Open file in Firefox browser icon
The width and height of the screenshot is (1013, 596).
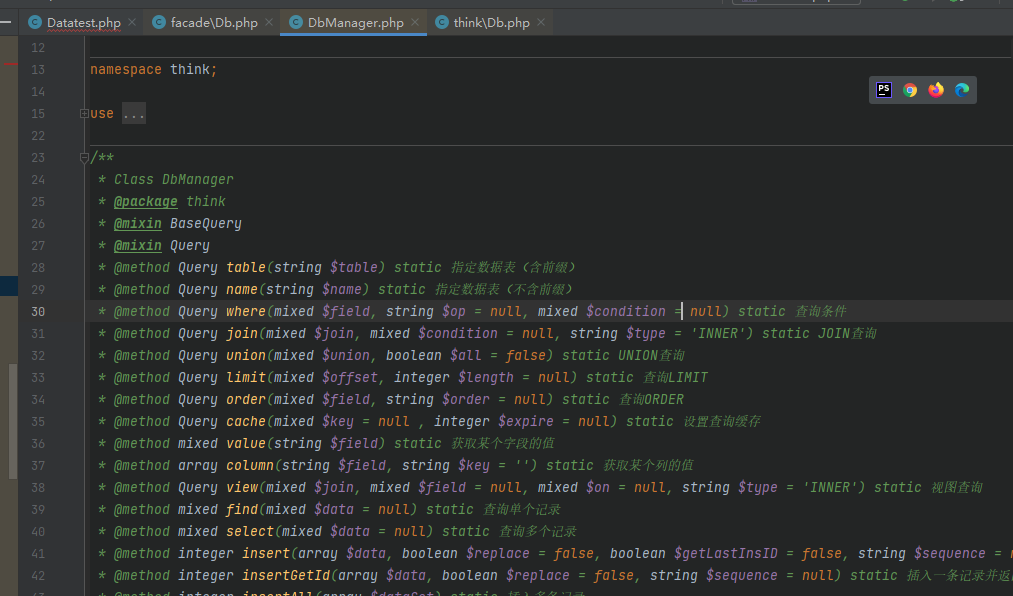tap(935, 90)
